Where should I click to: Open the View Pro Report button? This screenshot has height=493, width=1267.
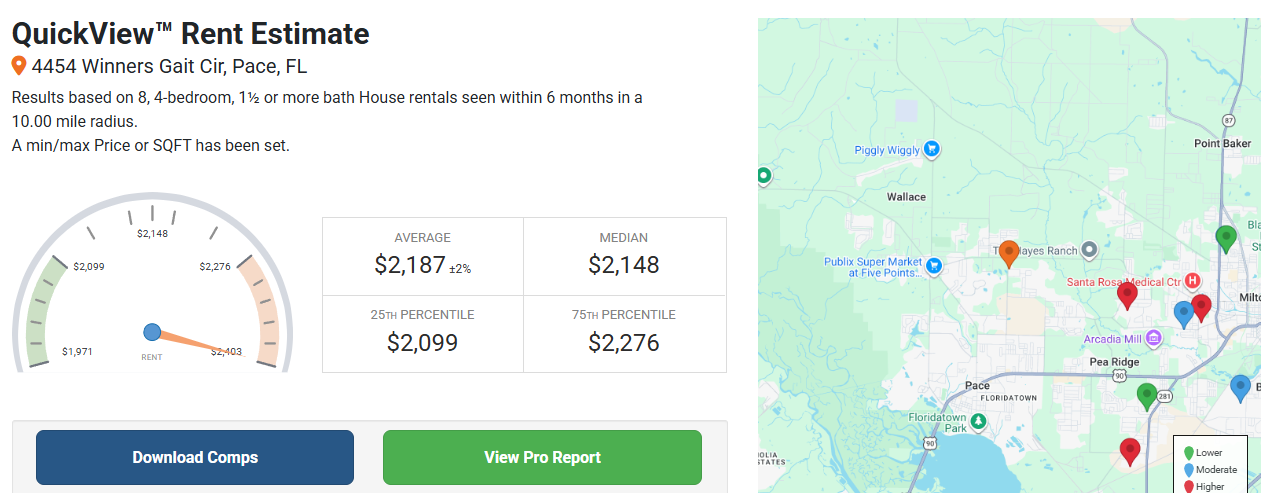point(542,457)
